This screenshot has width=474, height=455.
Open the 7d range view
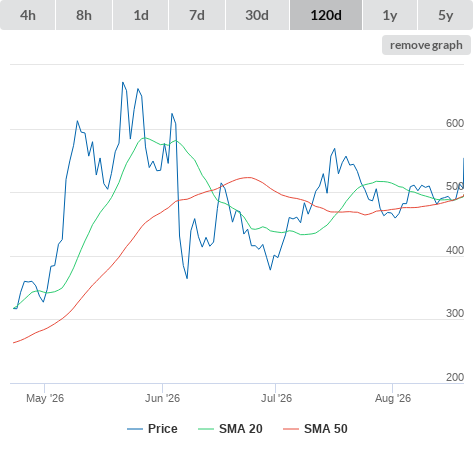point(197,15)
